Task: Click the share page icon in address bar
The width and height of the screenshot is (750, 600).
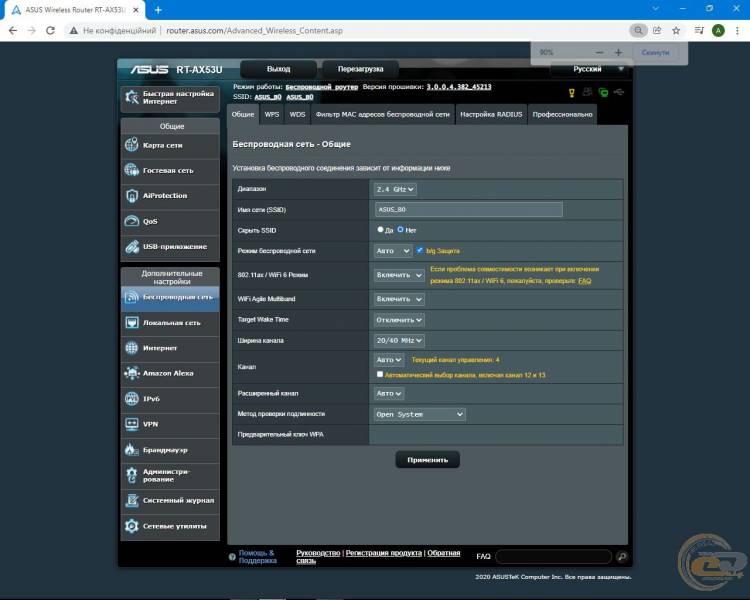Action: coord(657,31)
